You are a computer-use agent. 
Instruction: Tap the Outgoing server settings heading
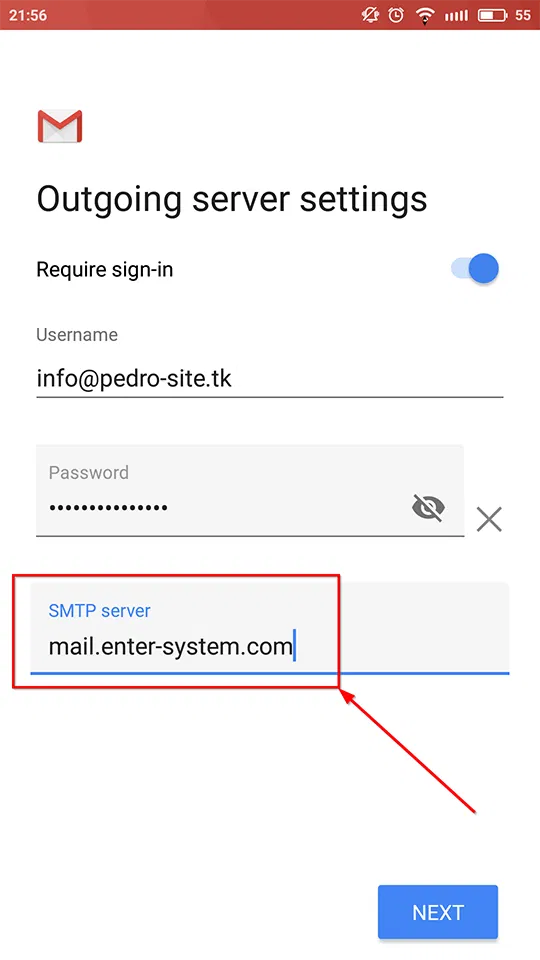(232, 199)
